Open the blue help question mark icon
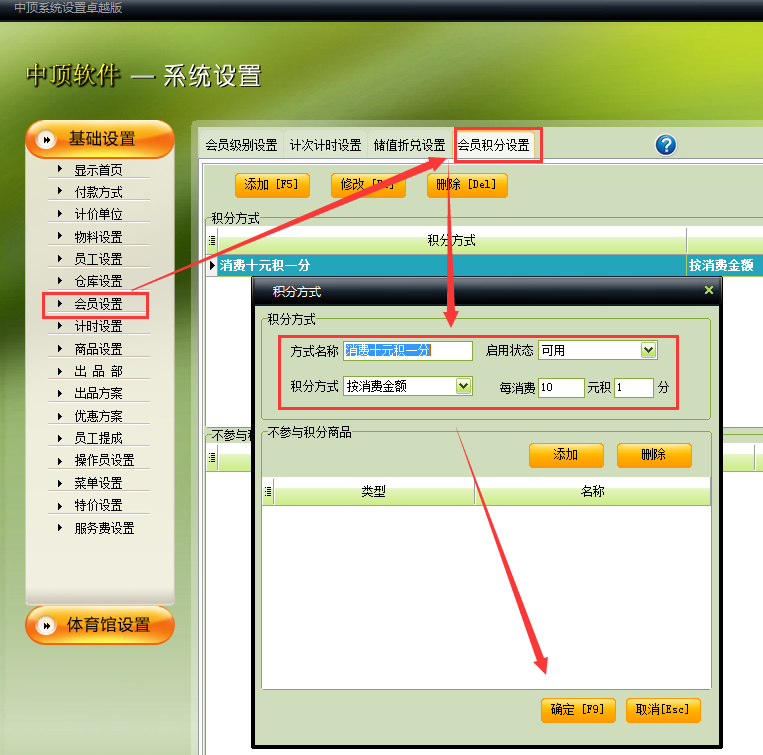 coord(666,145)
